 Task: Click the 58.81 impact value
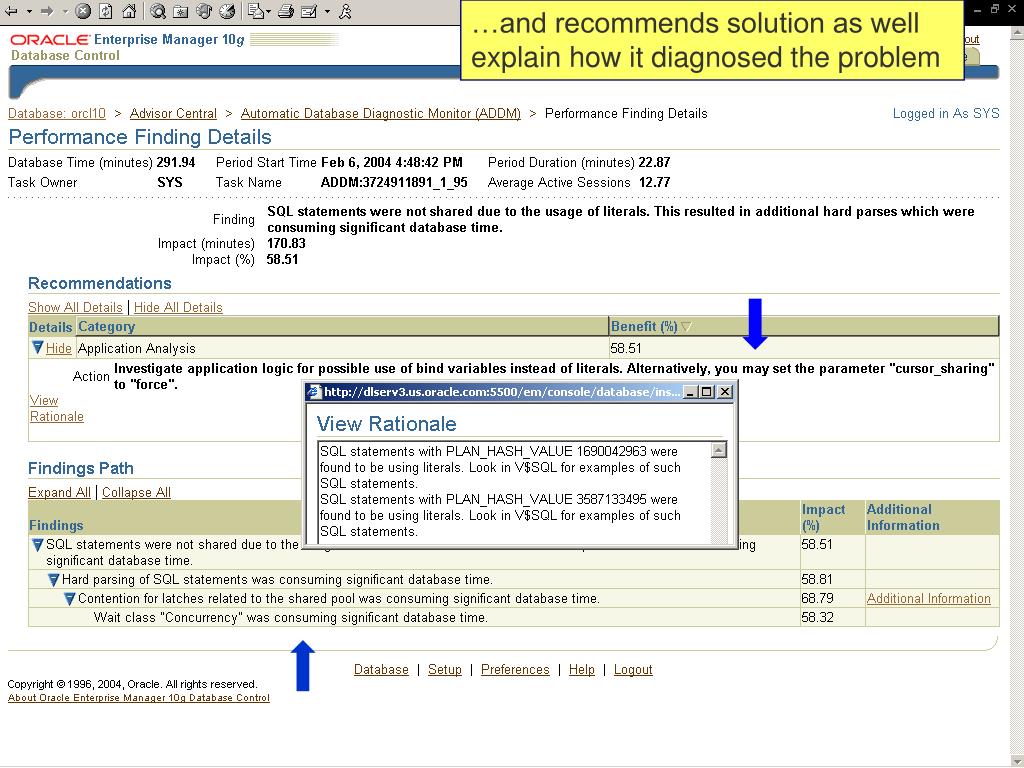click(816, 580)
